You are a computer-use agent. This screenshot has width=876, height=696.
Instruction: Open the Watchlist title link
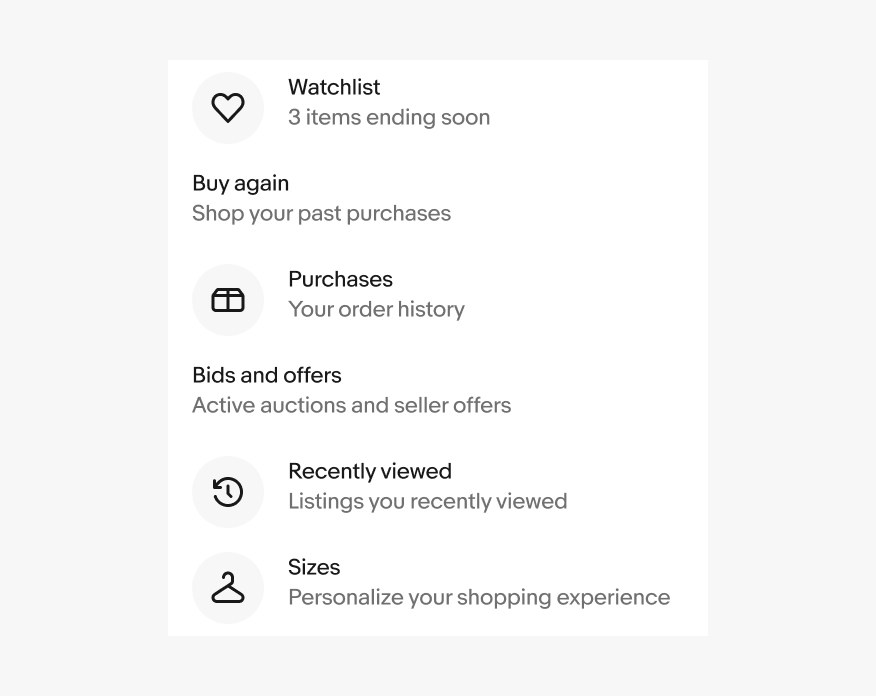coord(334,87)
